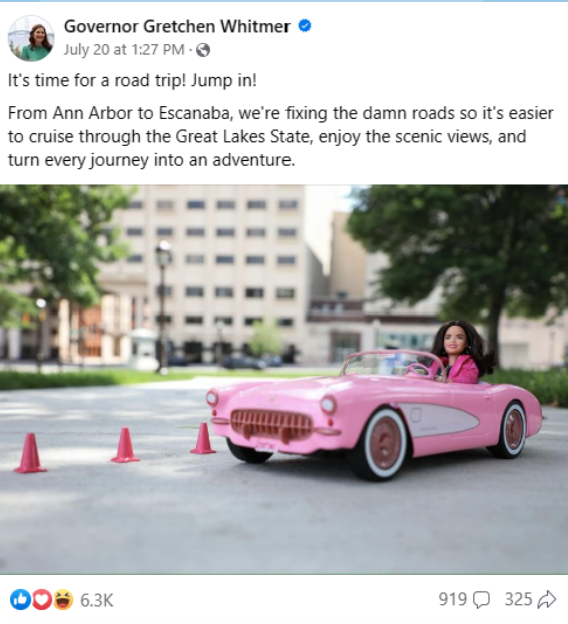Open the pink Barbie car photo
Image resolution: width=568 pixels, height=624 pixels.
[x=284, y=379]
